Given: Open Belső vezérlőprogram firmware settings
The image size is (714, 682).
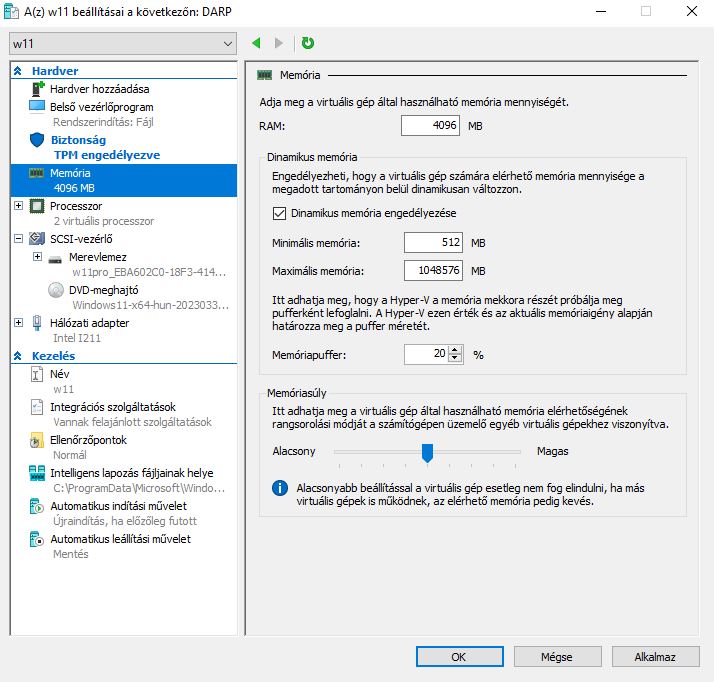Looking at the screenshot, I should point(101,106).
